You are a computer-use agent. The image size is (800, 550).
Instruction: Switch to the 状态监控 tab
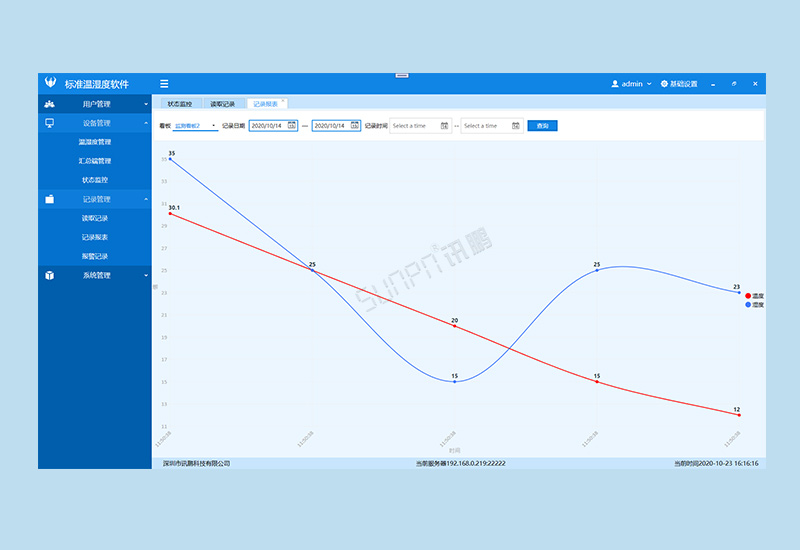click(x=180, y=104)
